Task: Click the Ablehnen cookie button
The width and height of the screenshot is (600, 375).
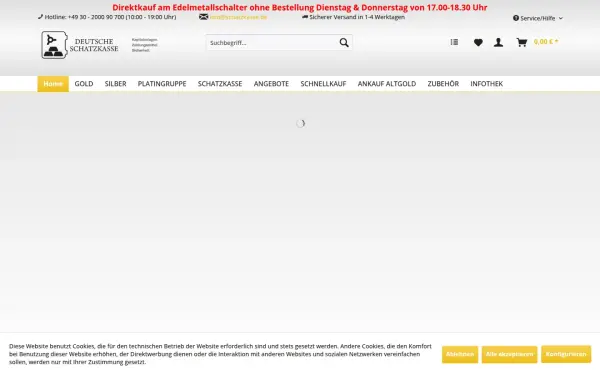Action: (x=460, y=354)
